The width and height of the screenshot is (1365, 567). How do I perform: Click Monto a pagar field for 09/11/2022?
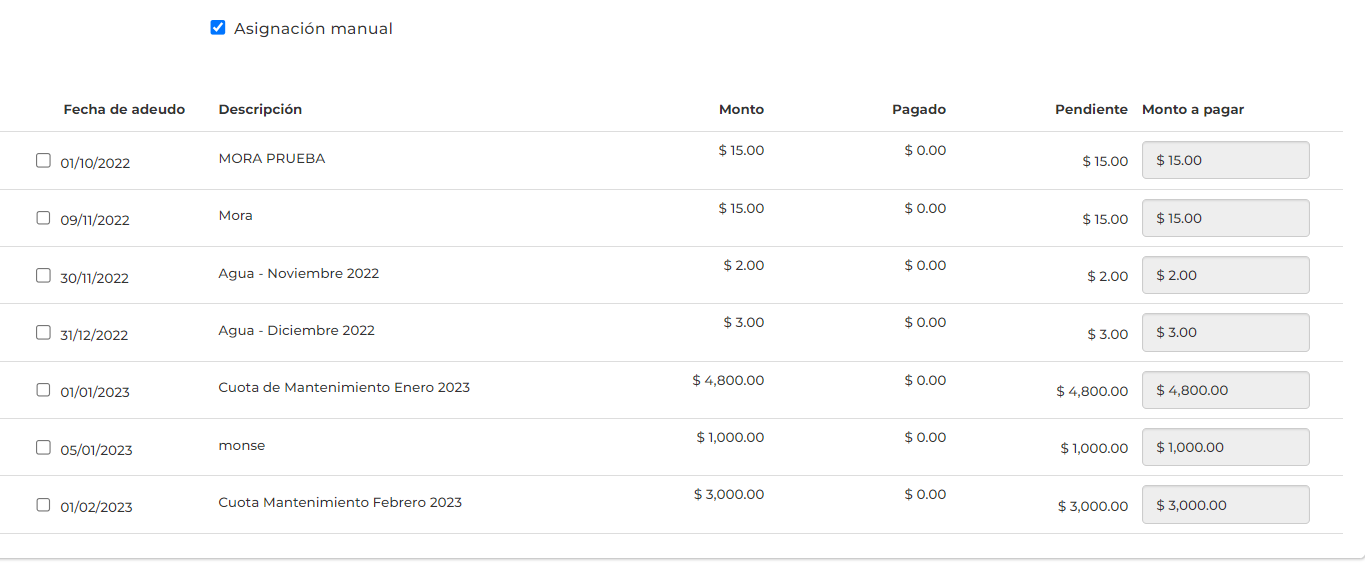tap(1225, 218)
